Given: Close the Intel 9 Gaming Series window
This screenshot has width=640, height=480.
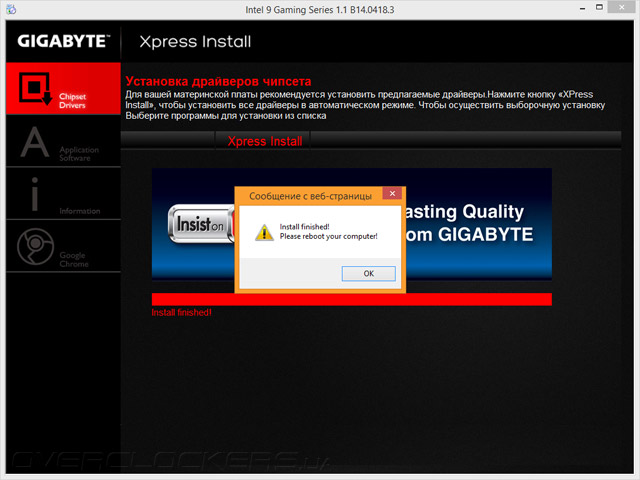Looking at the screenshot, I should coord(622,7).
